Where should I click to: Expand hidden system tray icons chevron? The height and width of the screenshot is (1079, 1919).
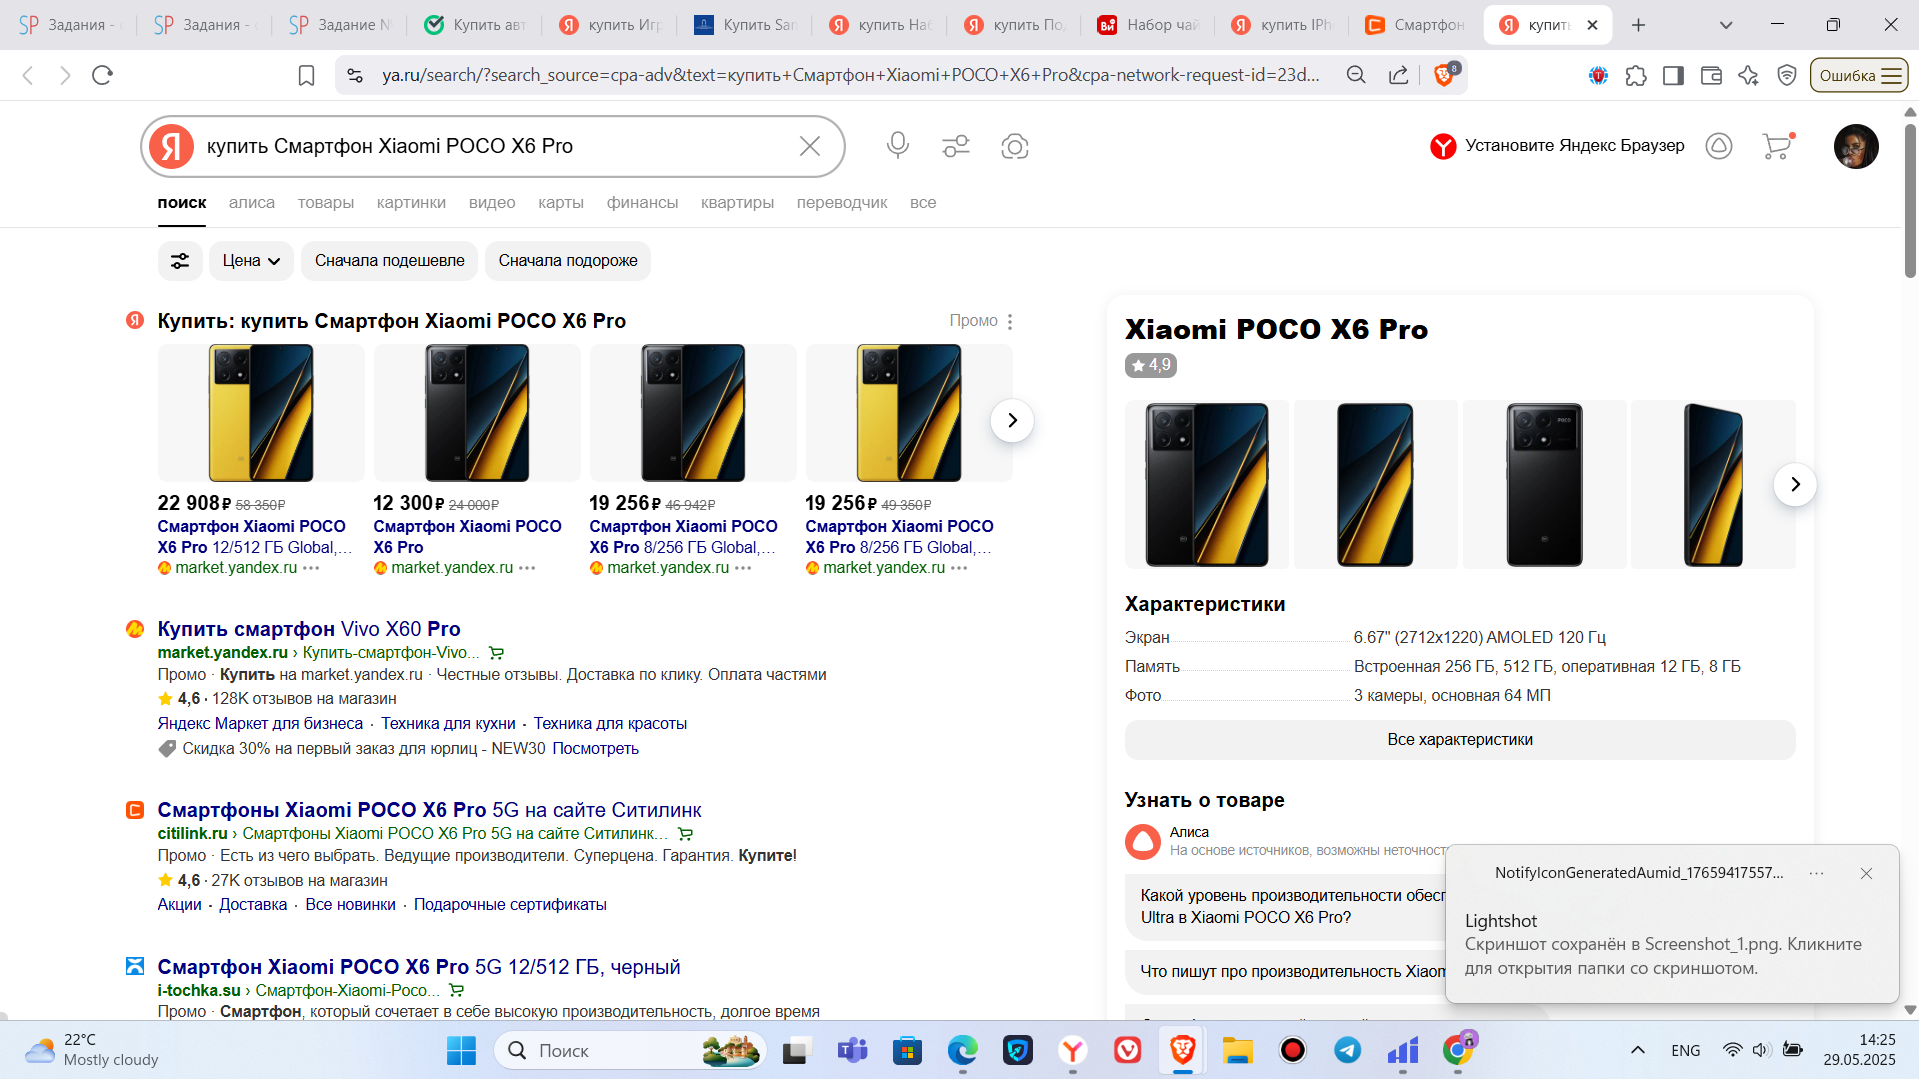pos(1638,1050)
